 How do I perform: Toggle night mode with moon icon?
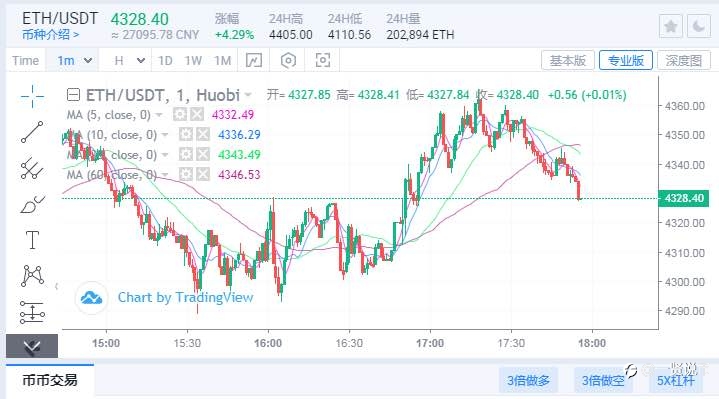tap(699, 26)
